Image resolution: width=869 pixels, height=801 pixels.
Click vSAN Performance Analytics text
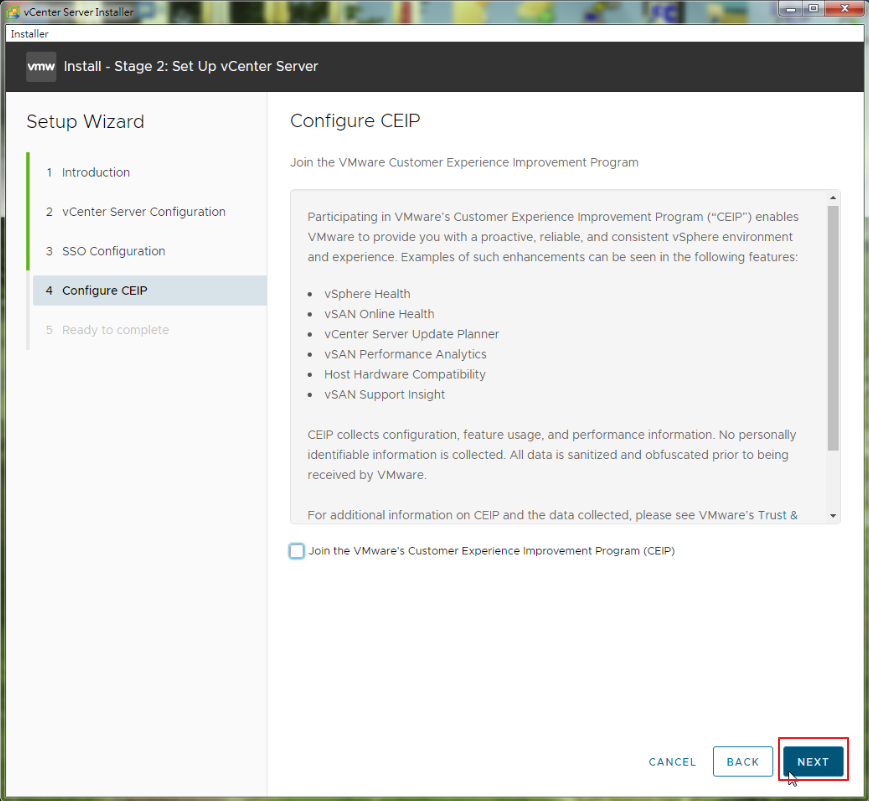point(405,354)
